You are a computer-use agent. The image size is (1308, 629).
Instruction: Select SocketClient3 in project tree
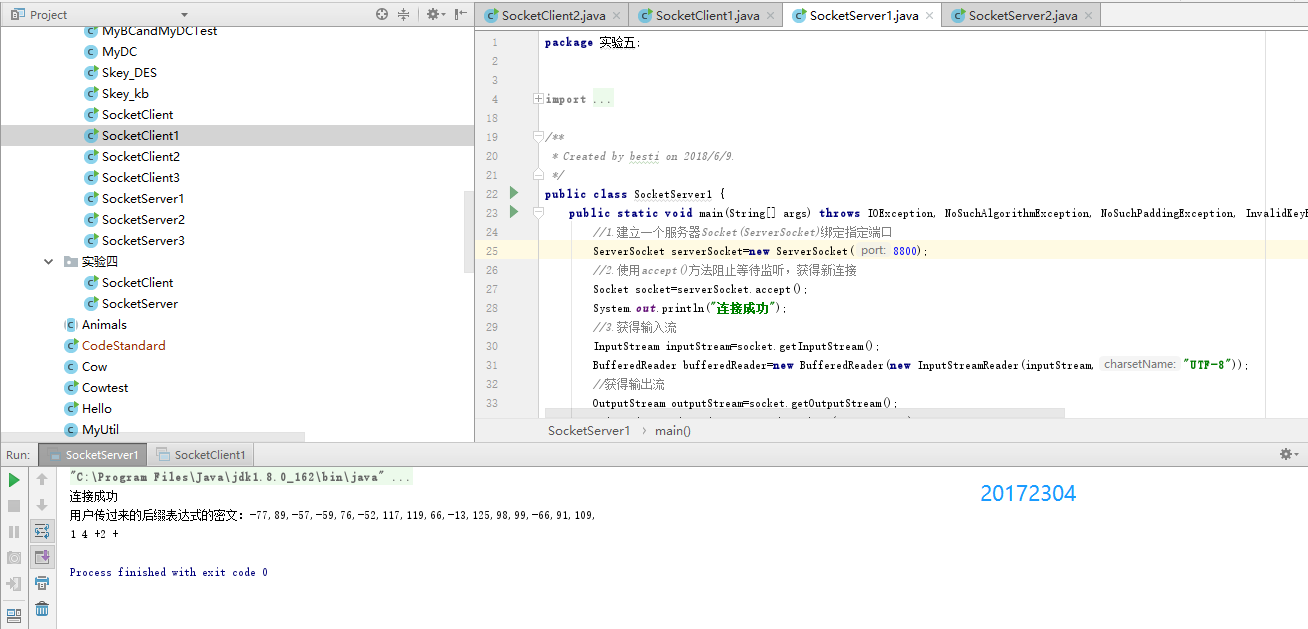(x=141, y=177)
